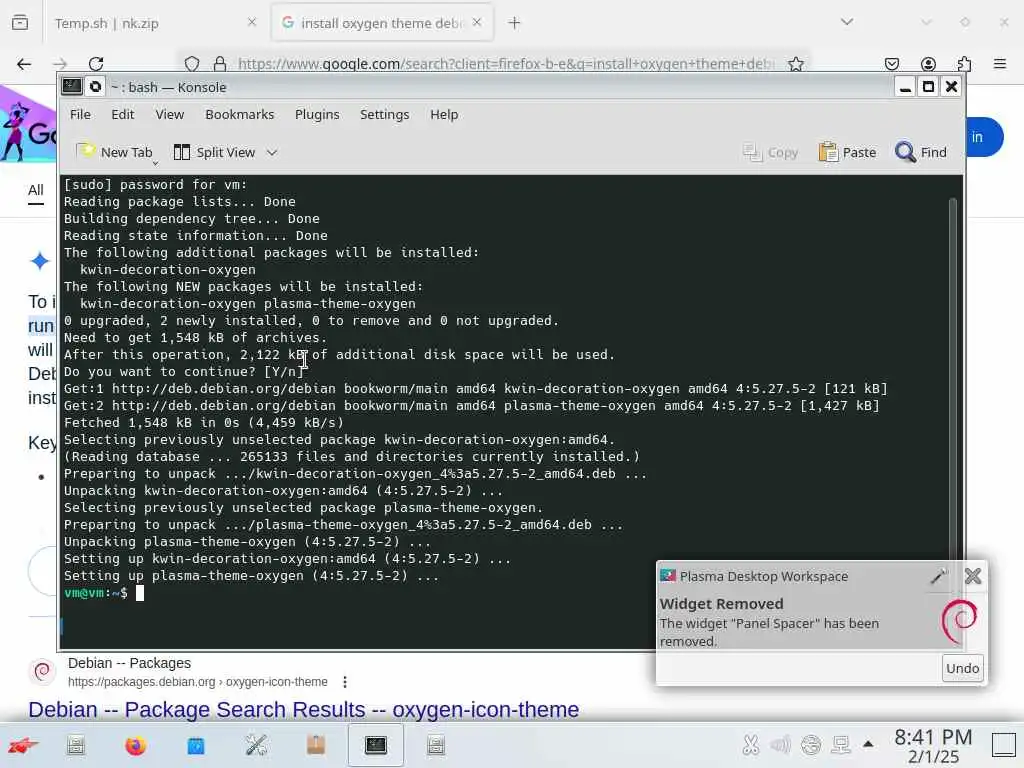Configure notification with wrench icon
Image resolution: width=1024 pixels, height=768 pixels.
click(x=938, y=576)
